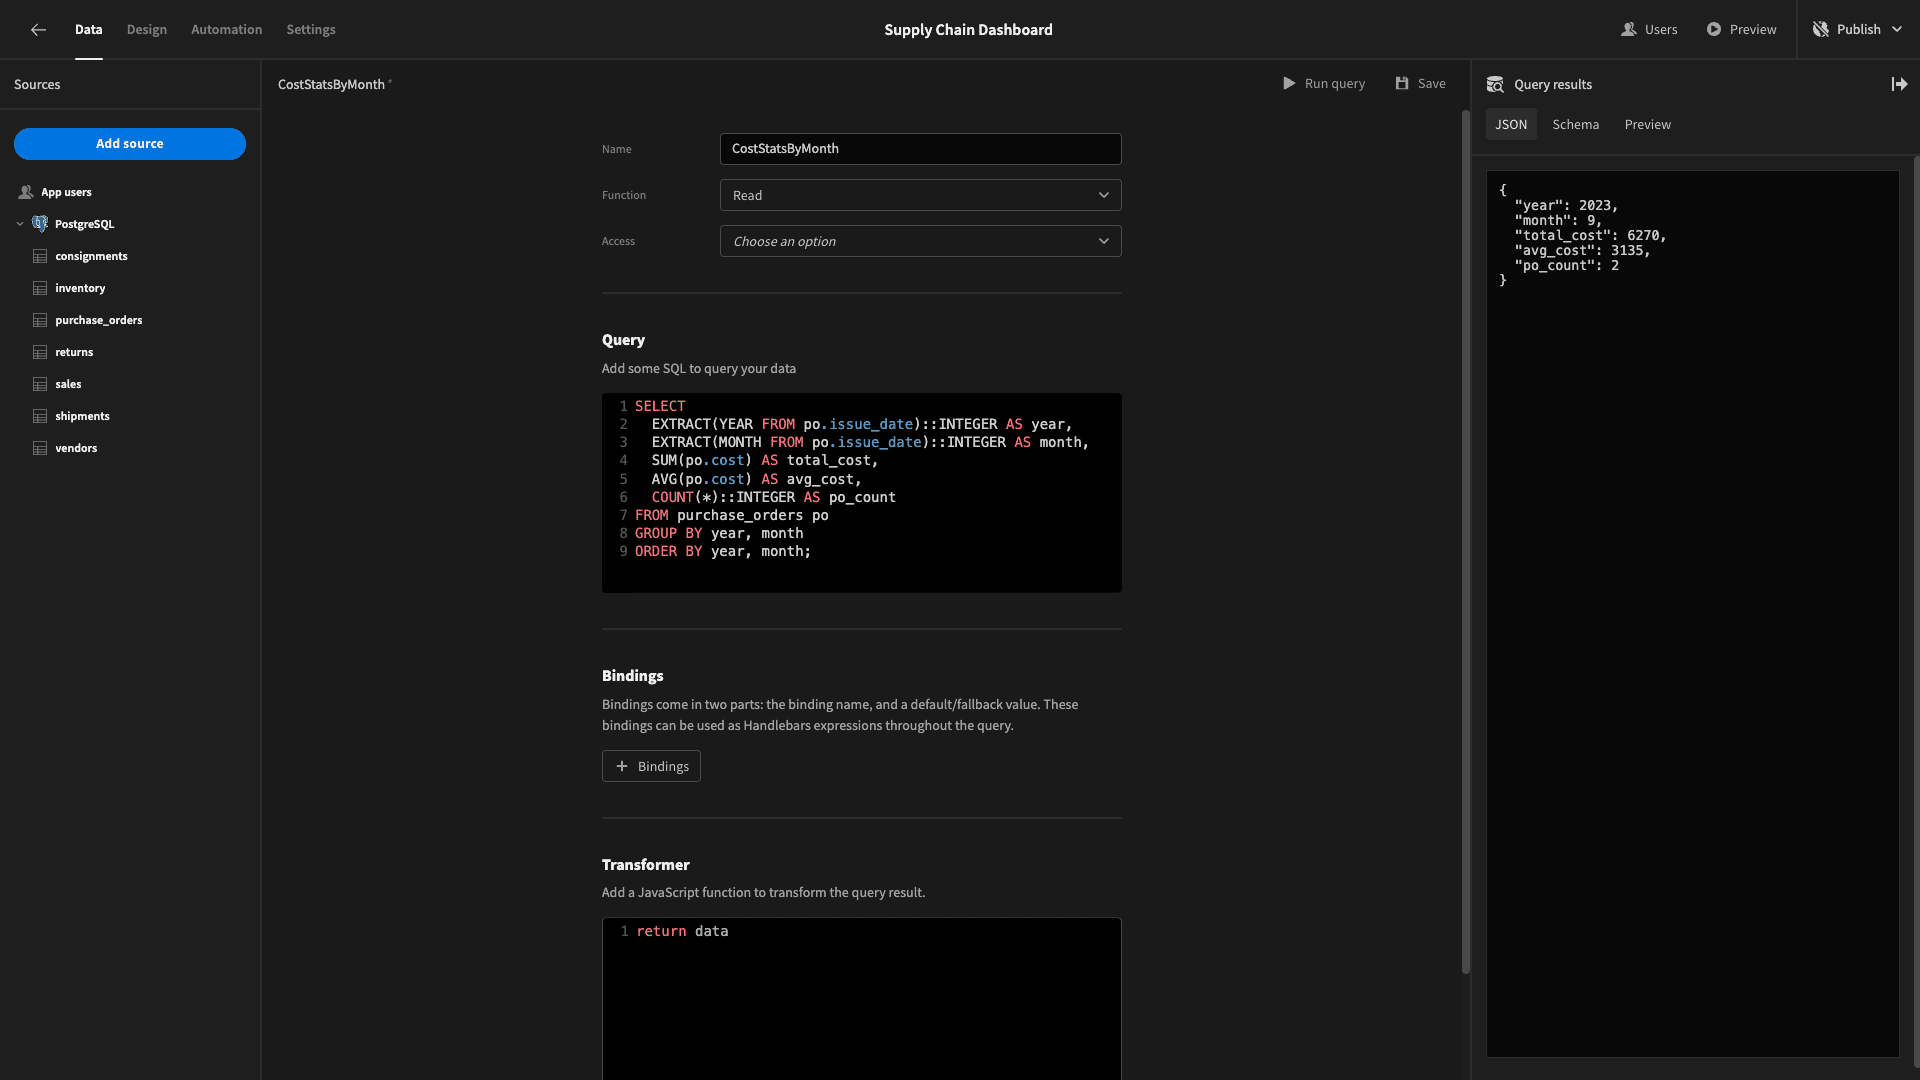1920x1080 pixels.
Task: Collapse the Query results panel
Action: point(1899,85)
